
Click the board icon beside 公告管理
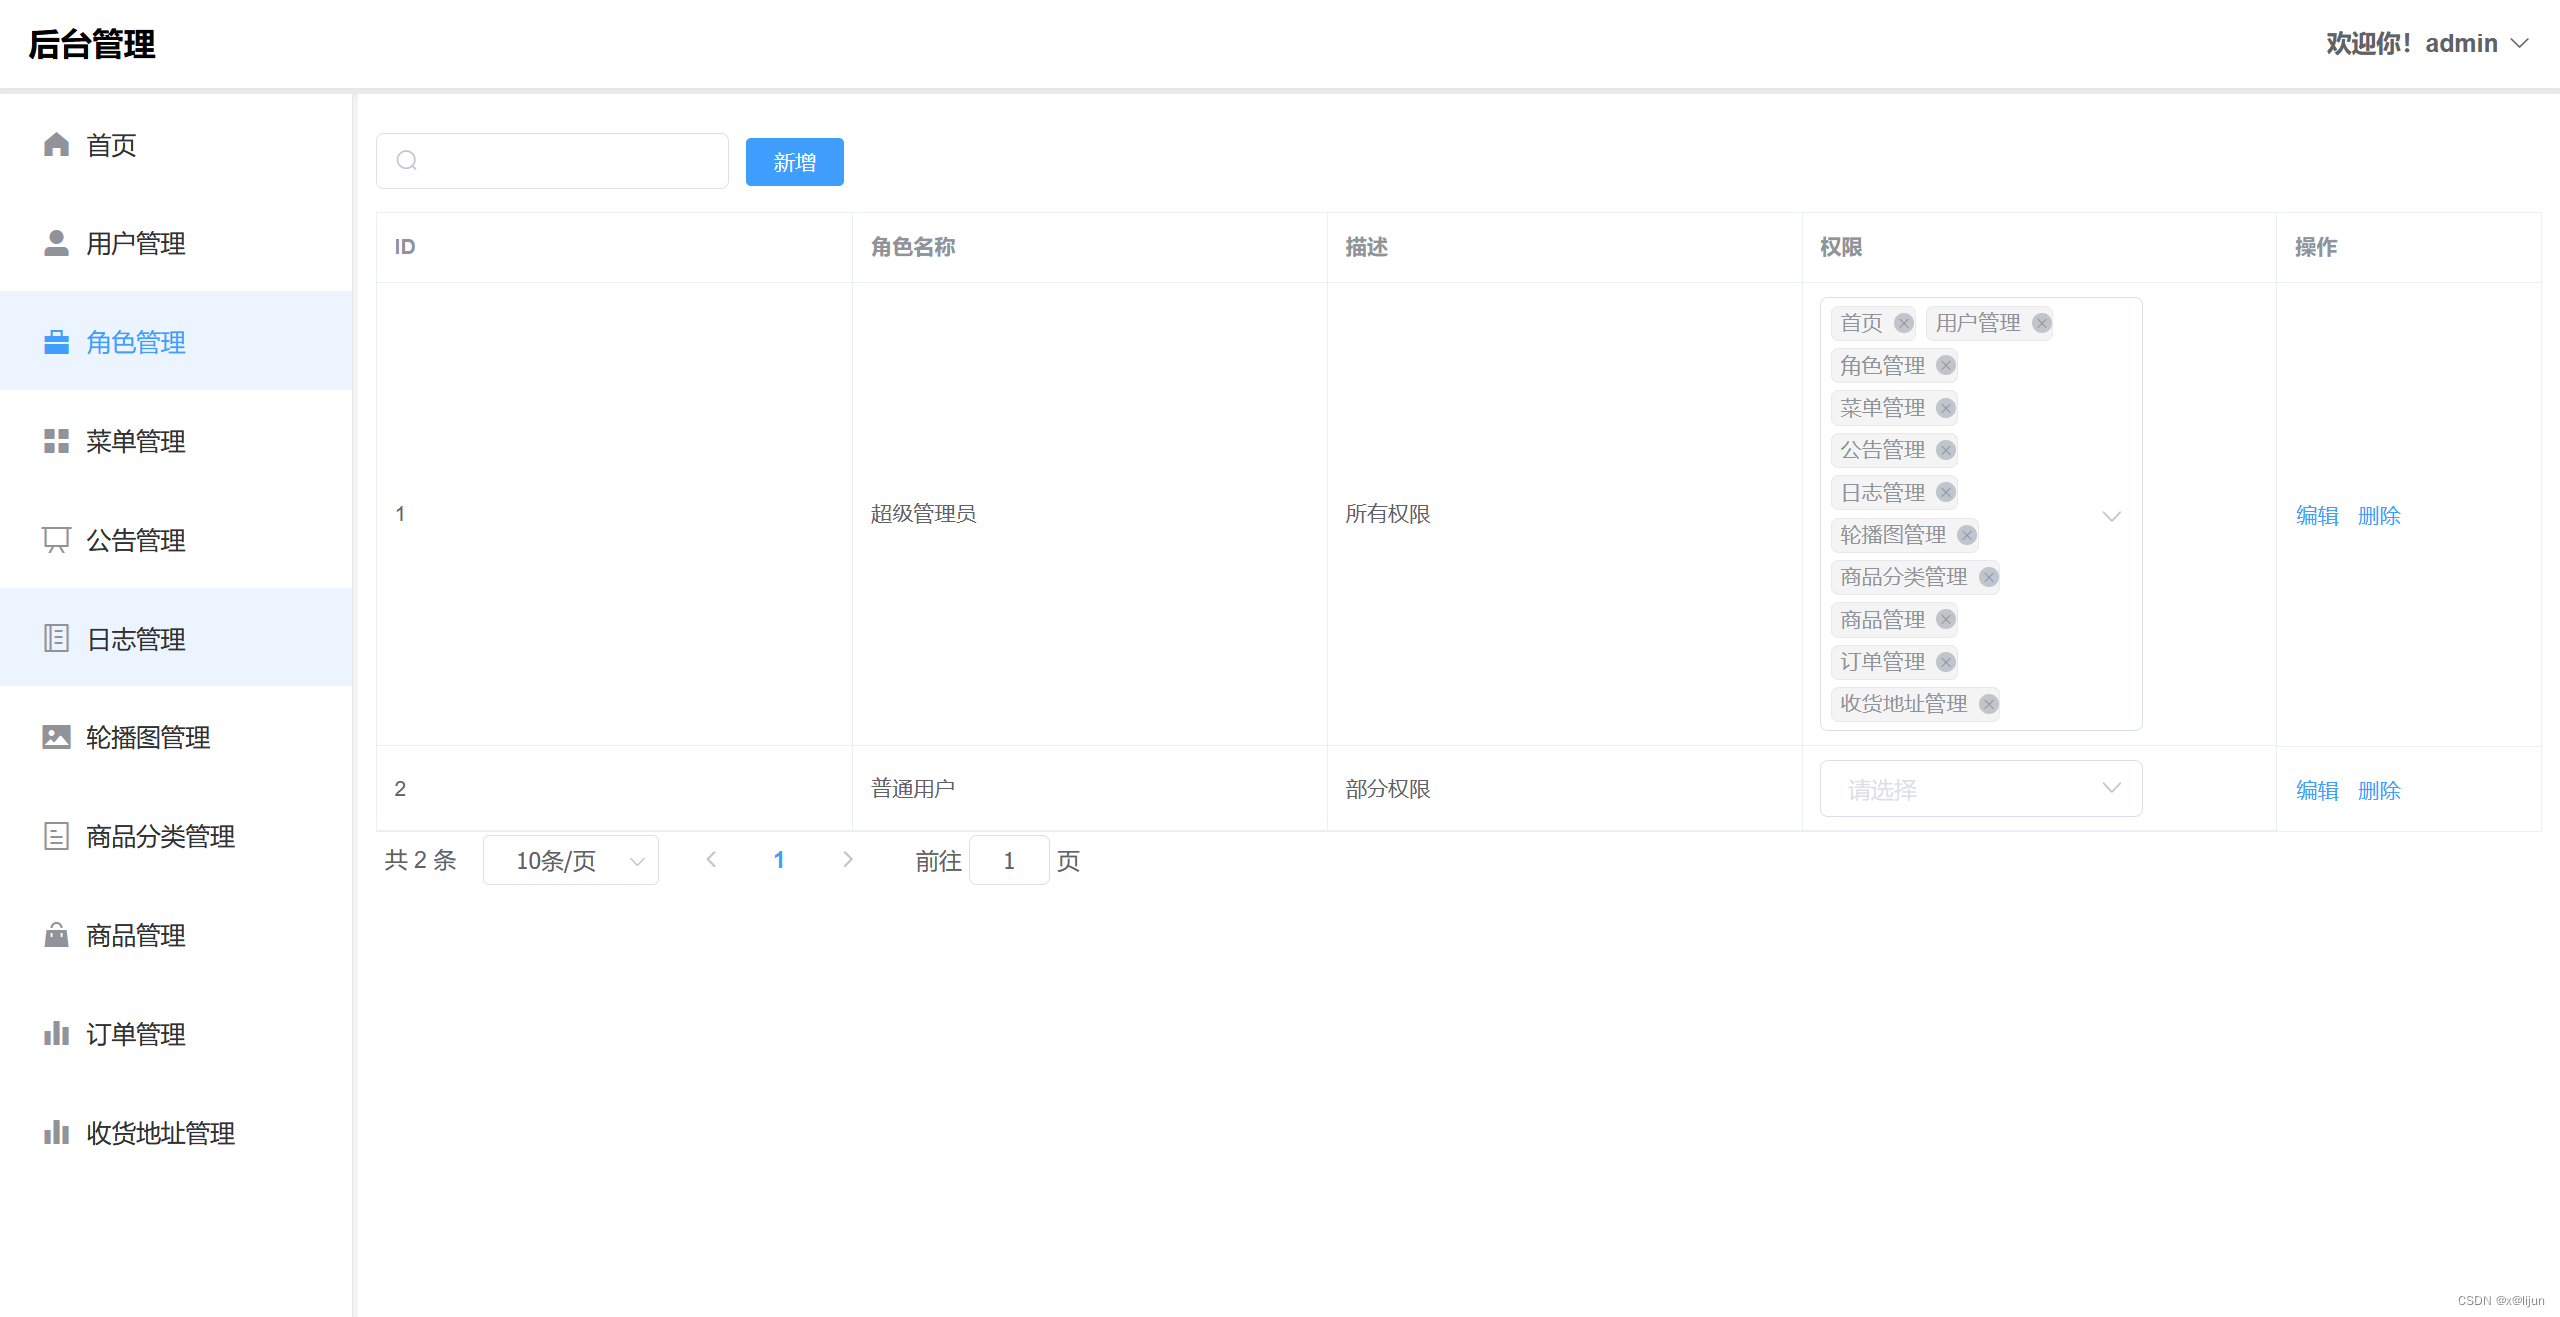[56, 540]
